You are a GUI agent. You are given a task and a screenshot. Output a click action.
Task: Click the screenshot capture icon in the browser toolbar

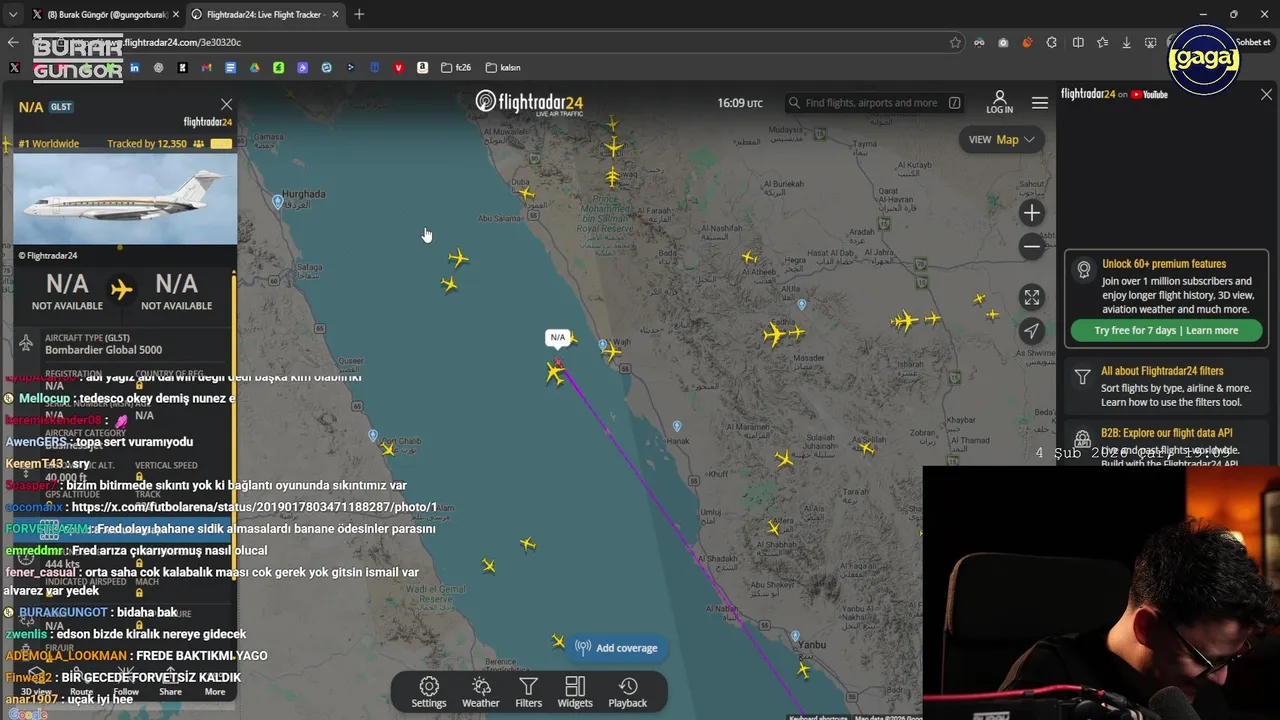[x=1151, y=42]
